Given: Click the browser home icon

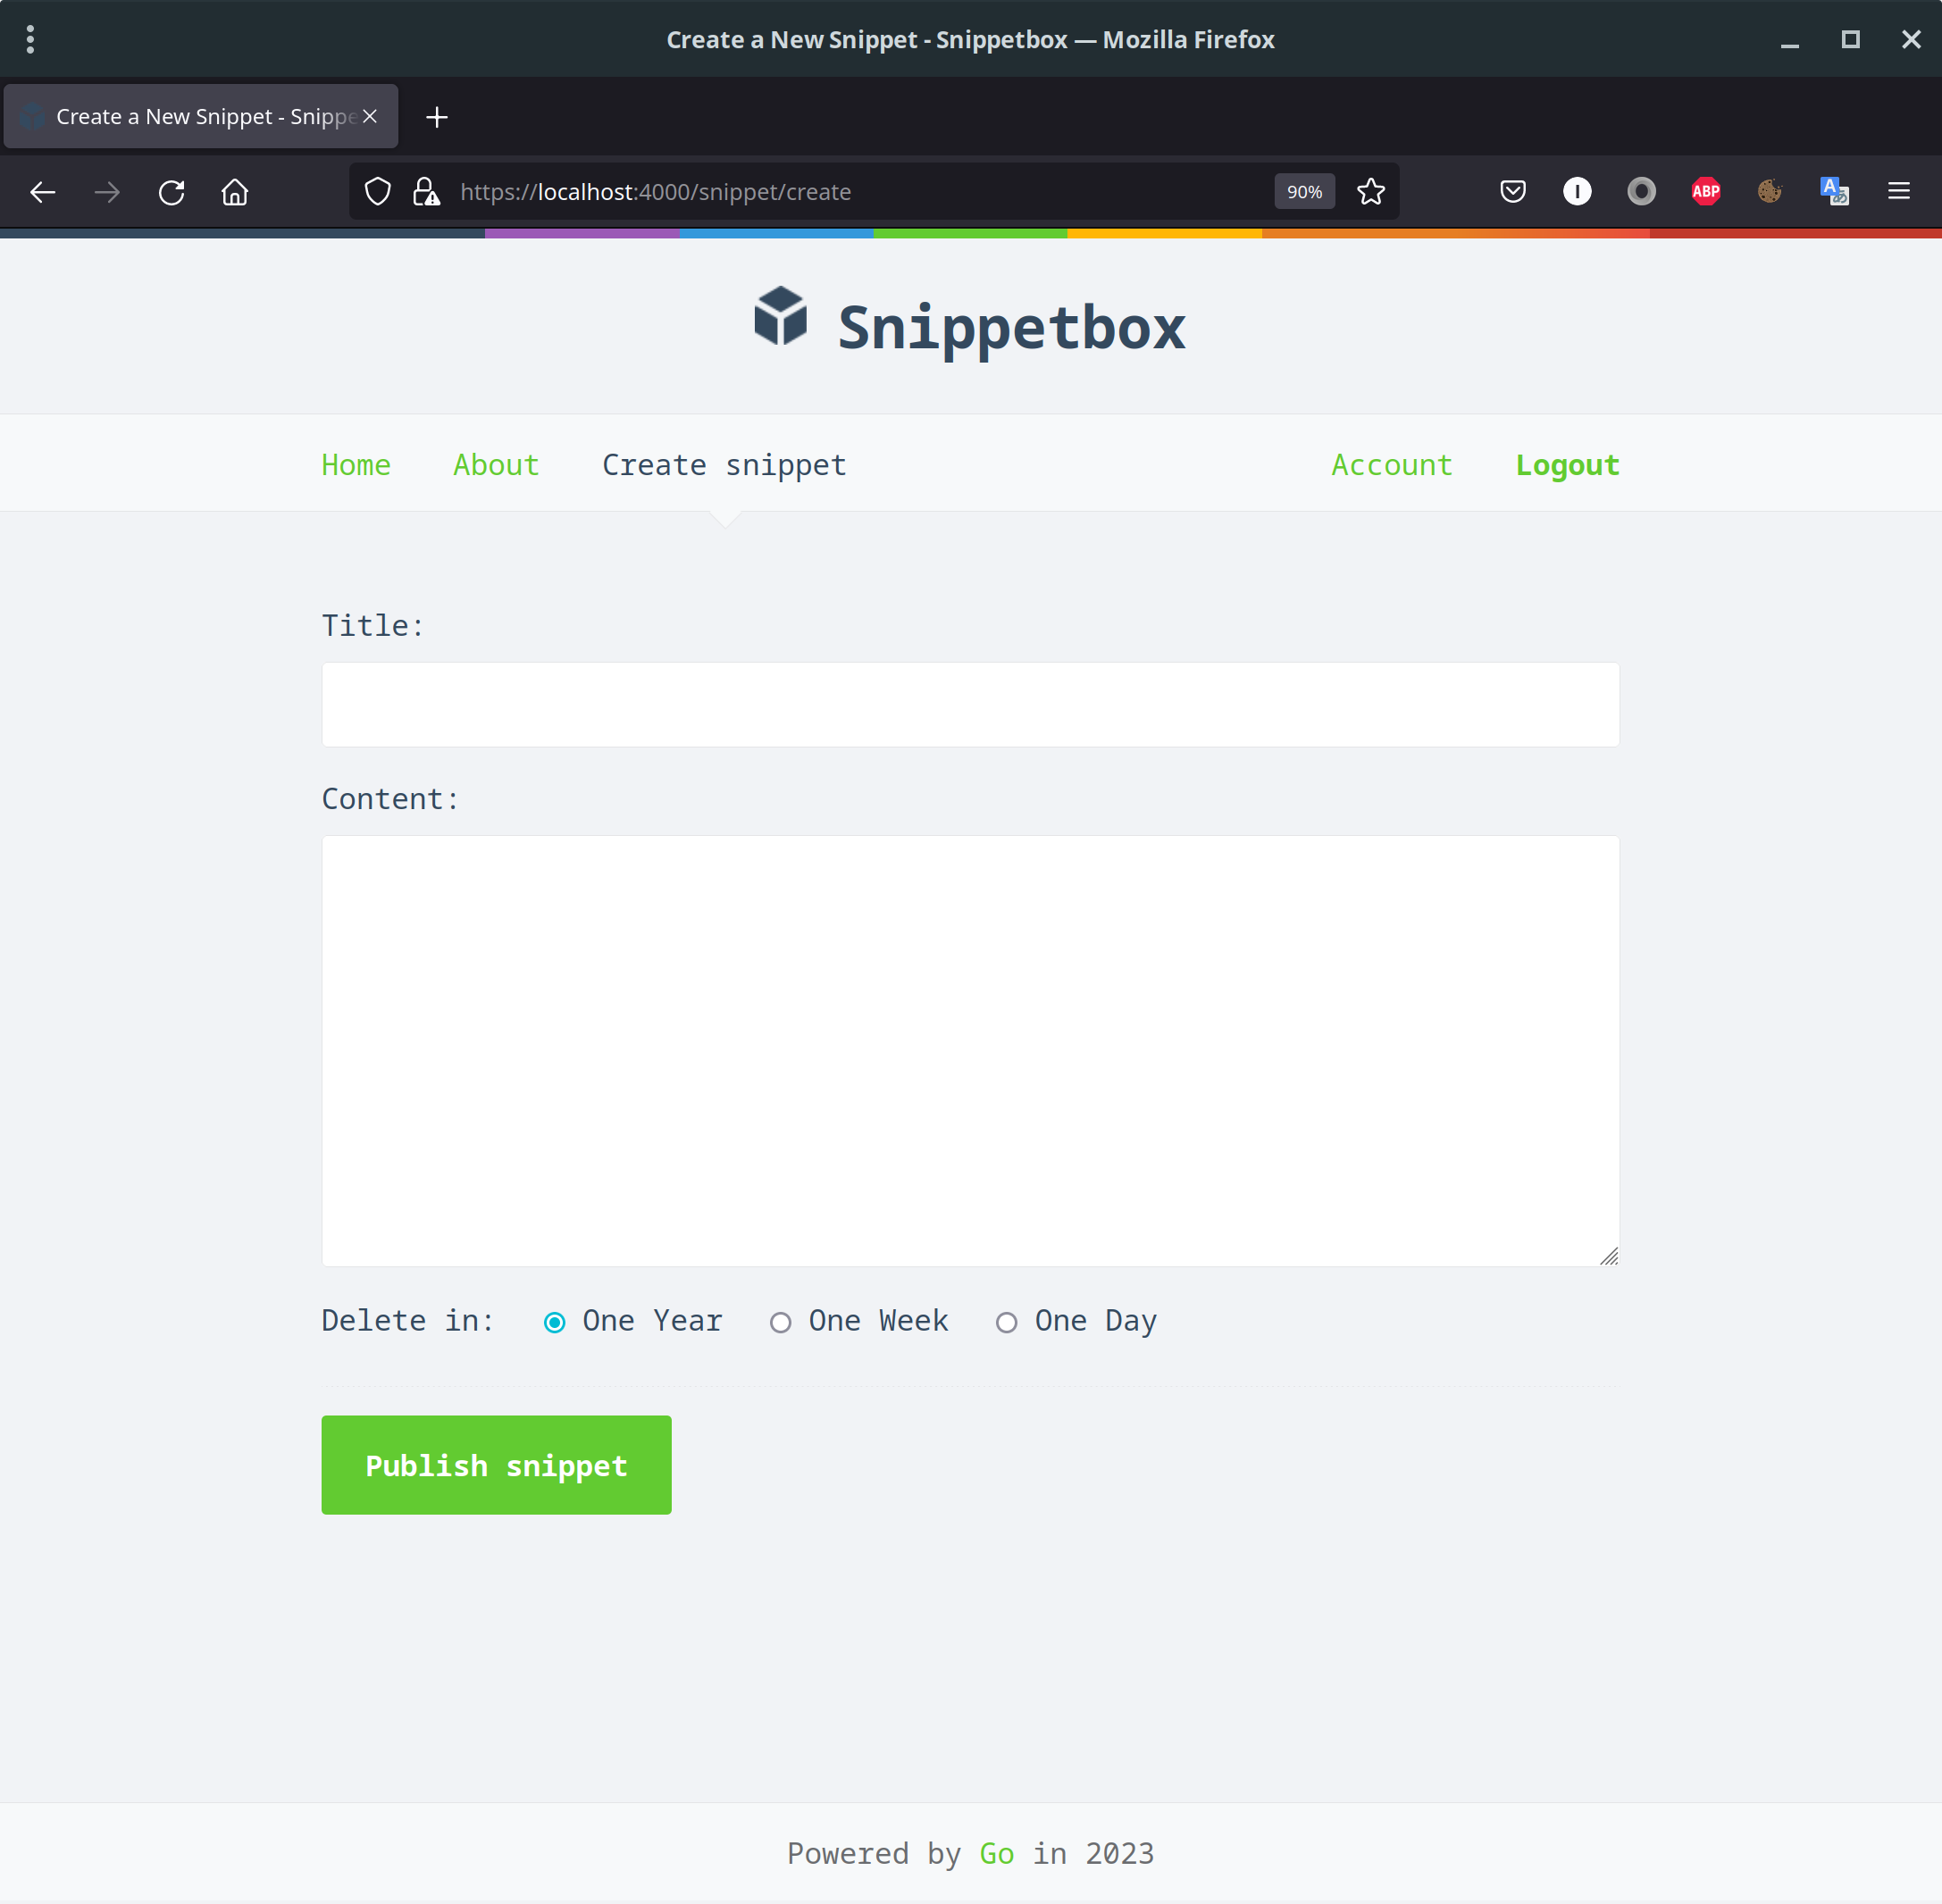Looking at the screenshot, I should [235, 192].
